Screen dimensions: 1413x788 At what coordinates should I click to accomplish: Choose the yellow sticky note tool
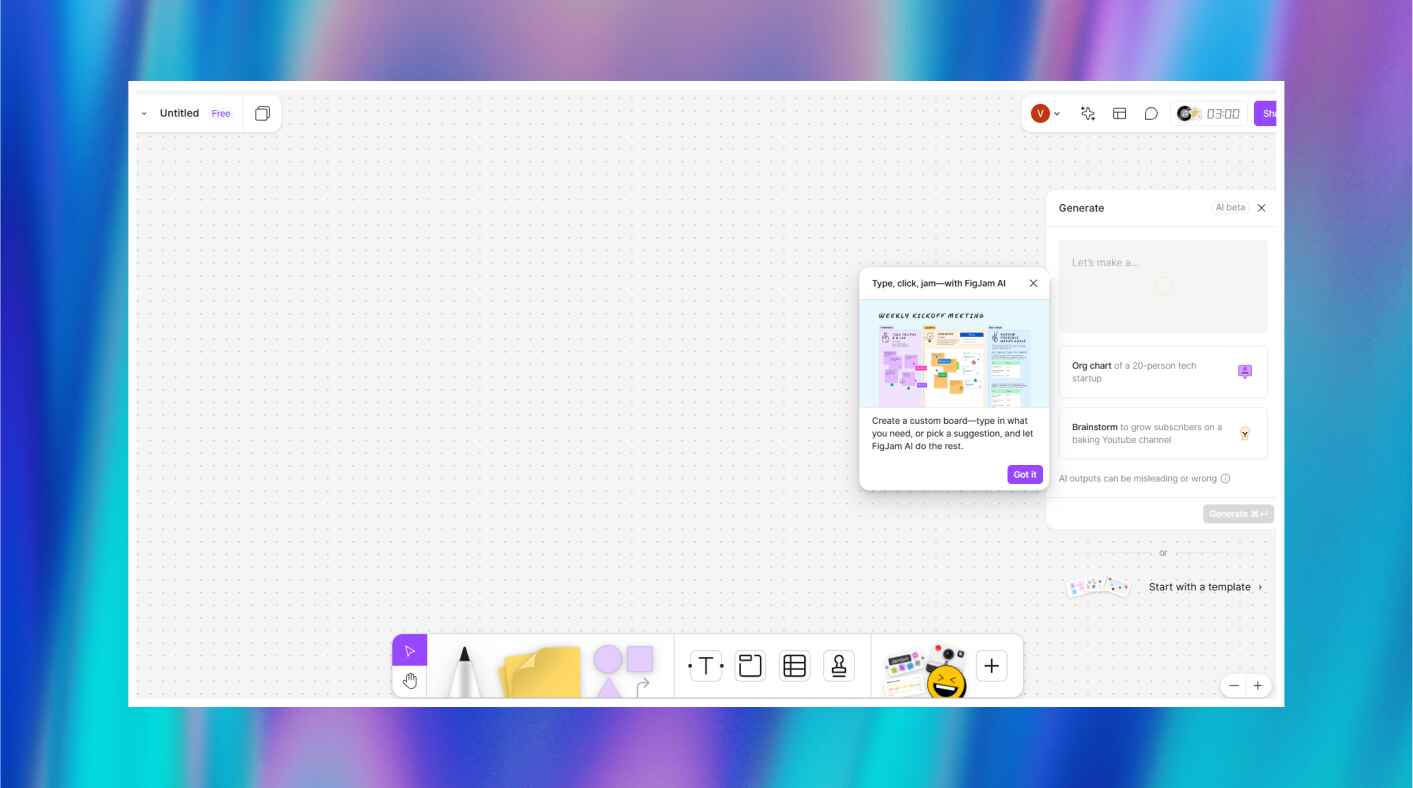point(541,671)
